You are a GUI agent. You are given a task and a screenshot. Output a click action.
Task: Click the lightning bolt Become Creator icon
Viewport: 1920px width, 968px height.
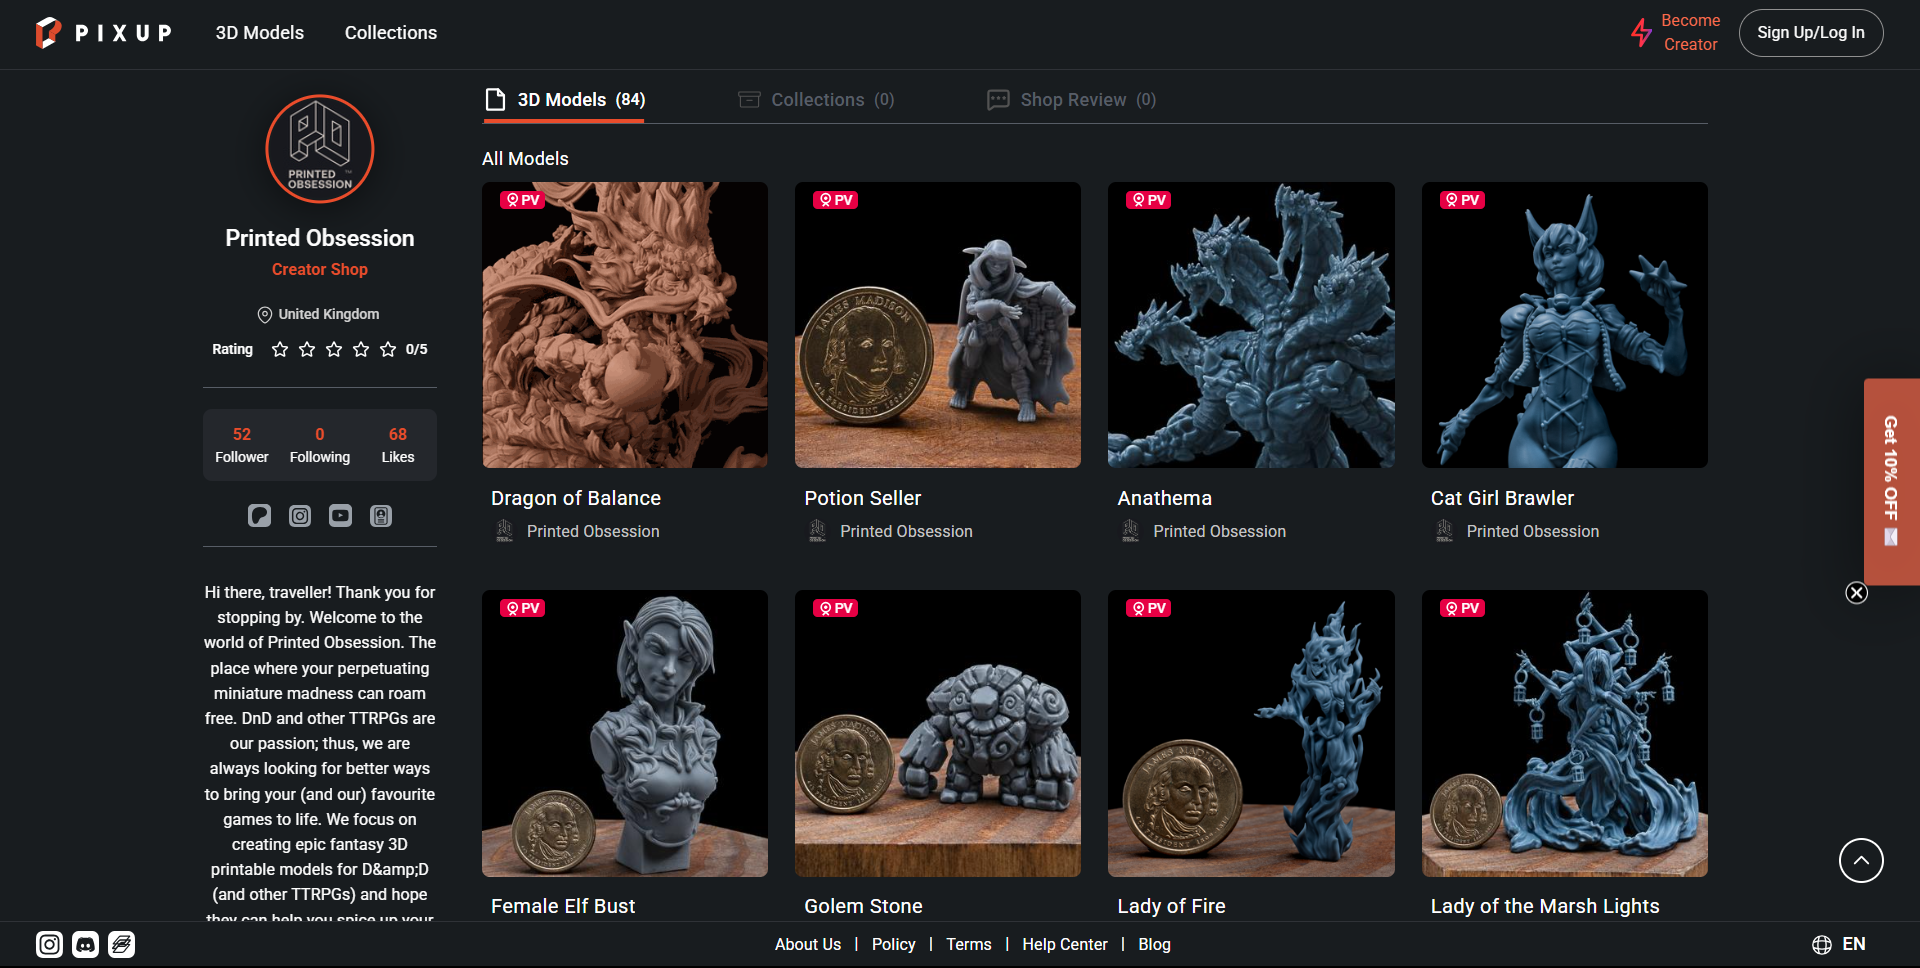1642,33
